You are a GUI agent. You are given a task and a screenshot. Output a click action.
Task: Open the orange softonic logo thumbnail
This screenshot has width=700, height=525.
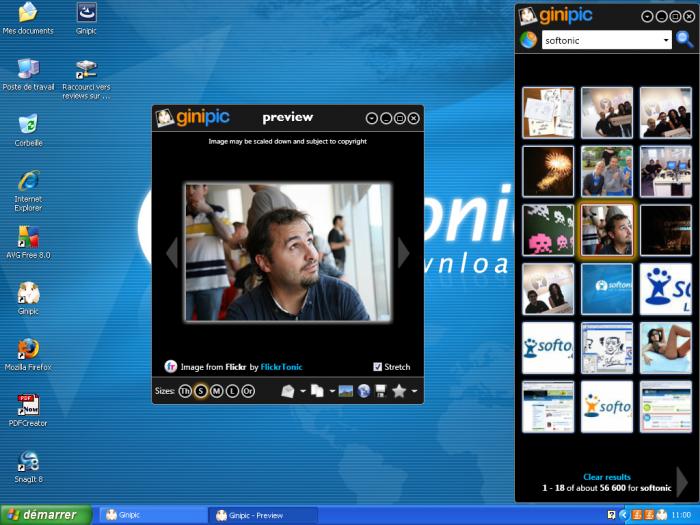pyautogui.click(x=607, y=407)
